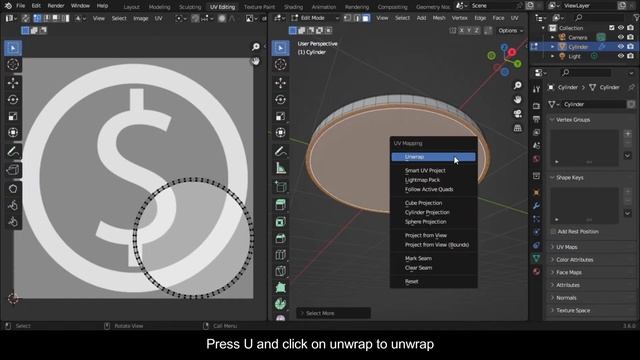Open the Image menu in UV editor

[140, 18]
